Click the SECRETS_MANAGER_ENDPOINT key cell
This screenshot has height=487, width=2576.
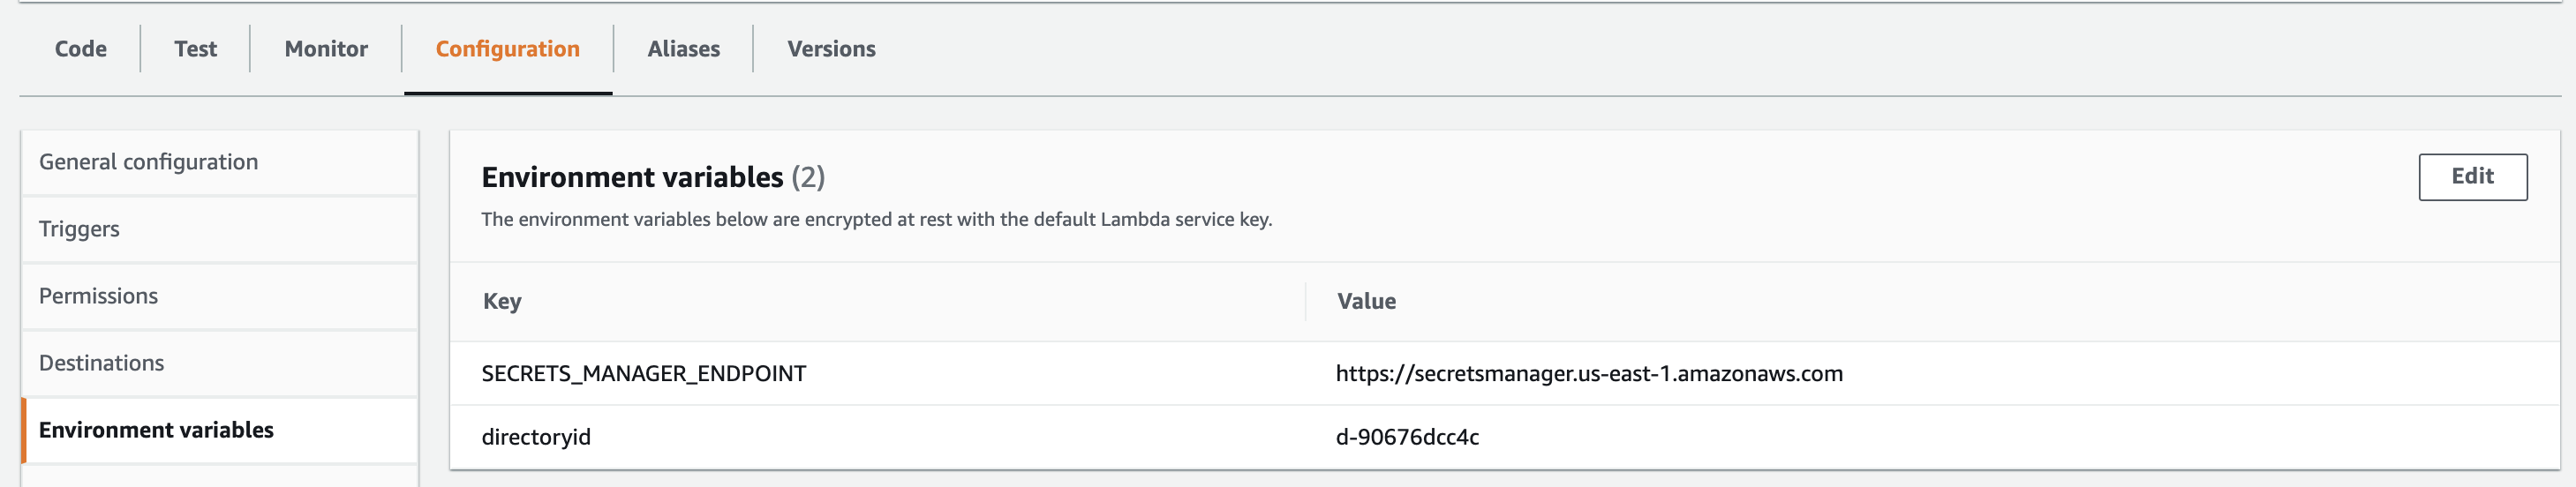(x=643, y=374)
